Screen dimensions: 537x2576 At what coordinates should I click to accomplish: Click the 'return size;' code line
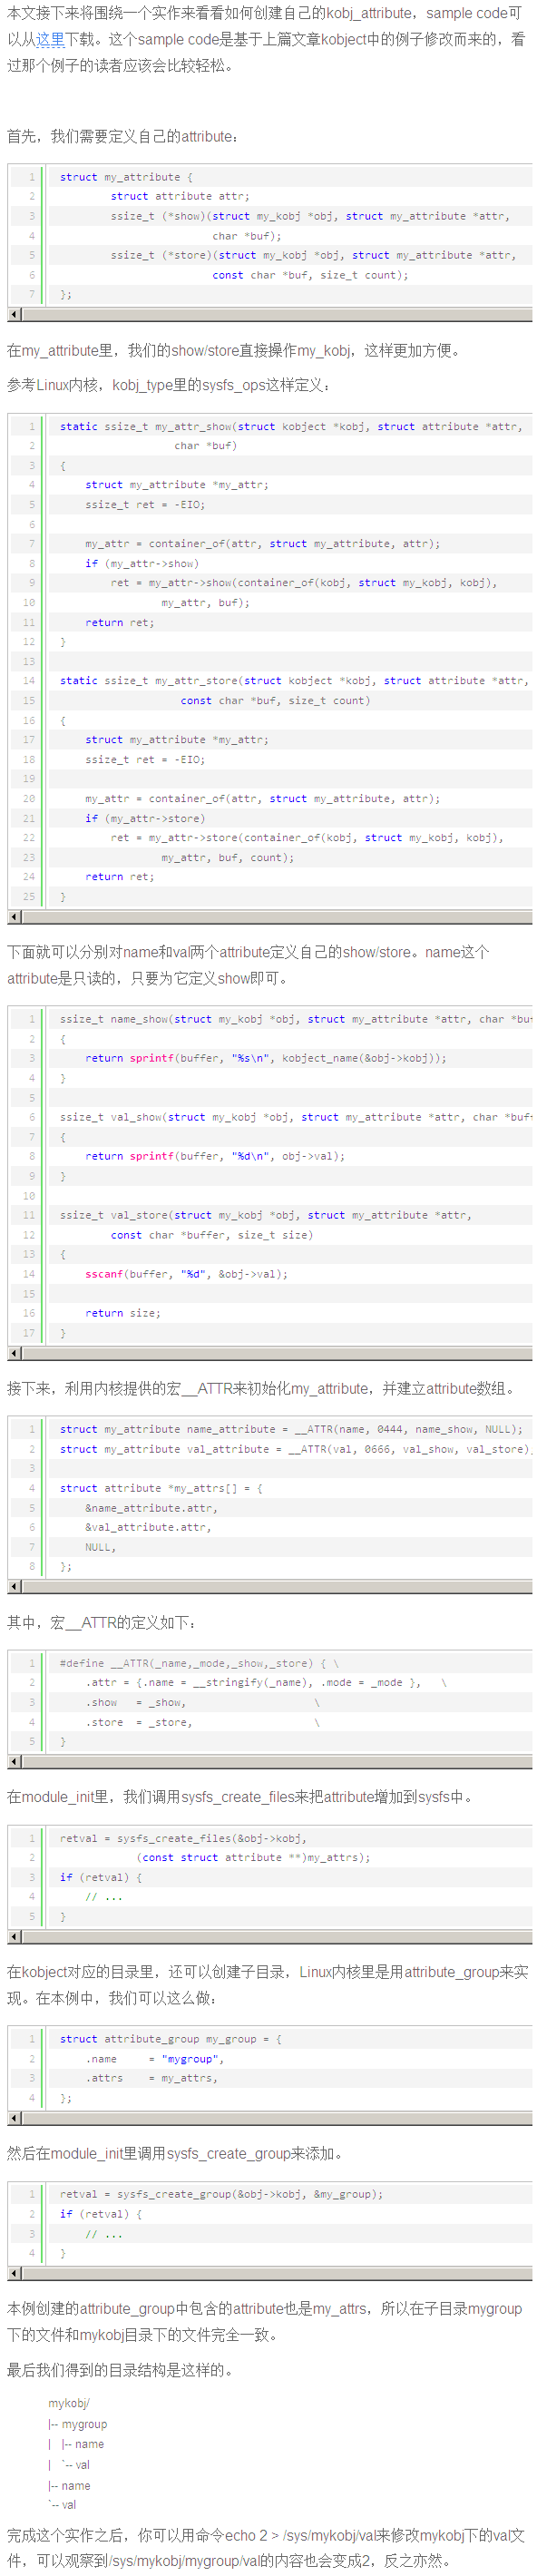[x=122, y=1313]
